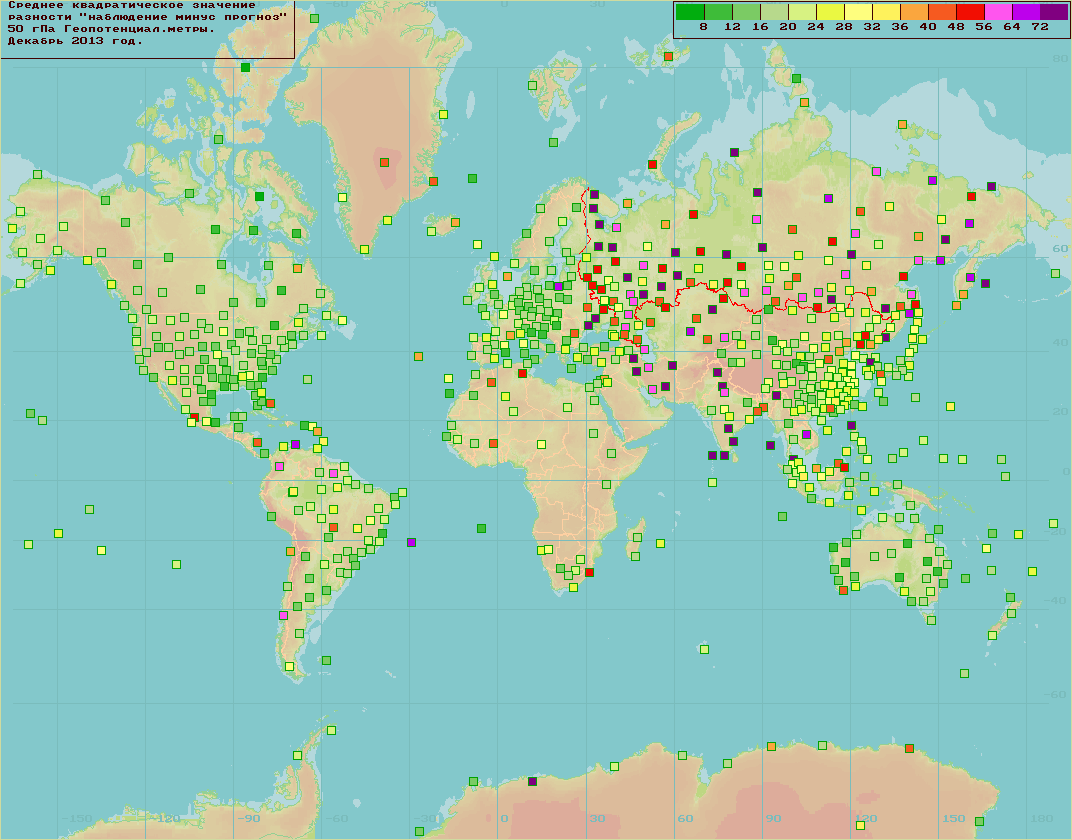Select green marker in sea between Greenland and Norway

(472, 178)
